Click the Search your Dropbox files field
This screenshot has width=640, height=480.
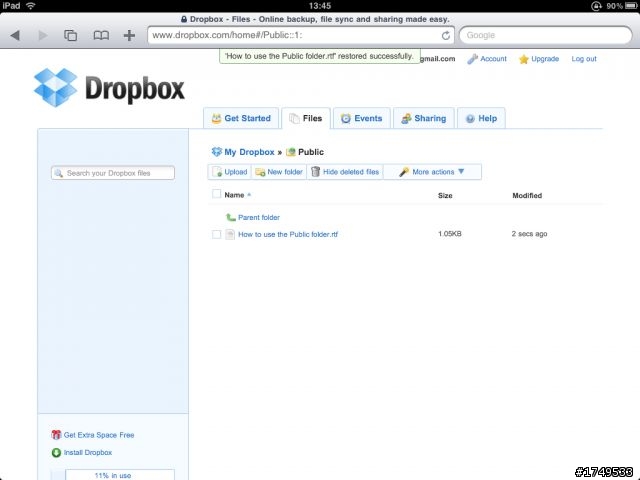[x=113, y=173]
